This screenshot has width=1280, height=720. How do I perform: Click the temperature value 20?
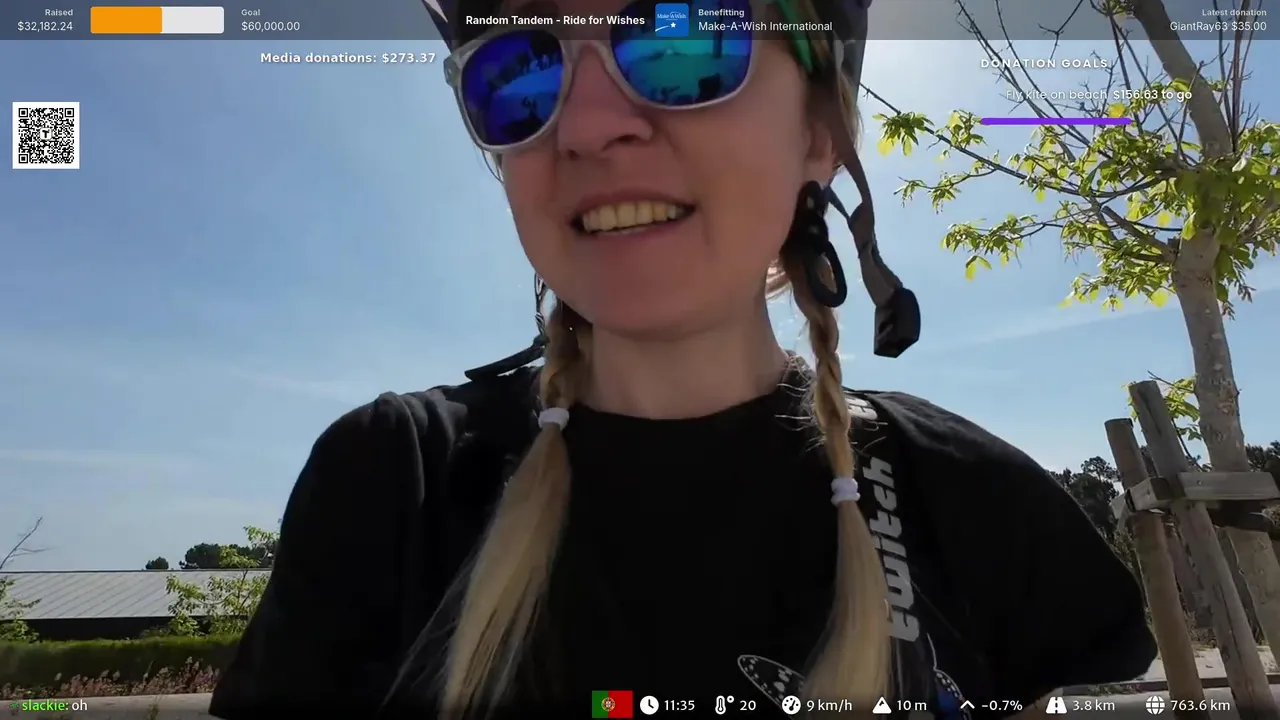coord(747,705)
